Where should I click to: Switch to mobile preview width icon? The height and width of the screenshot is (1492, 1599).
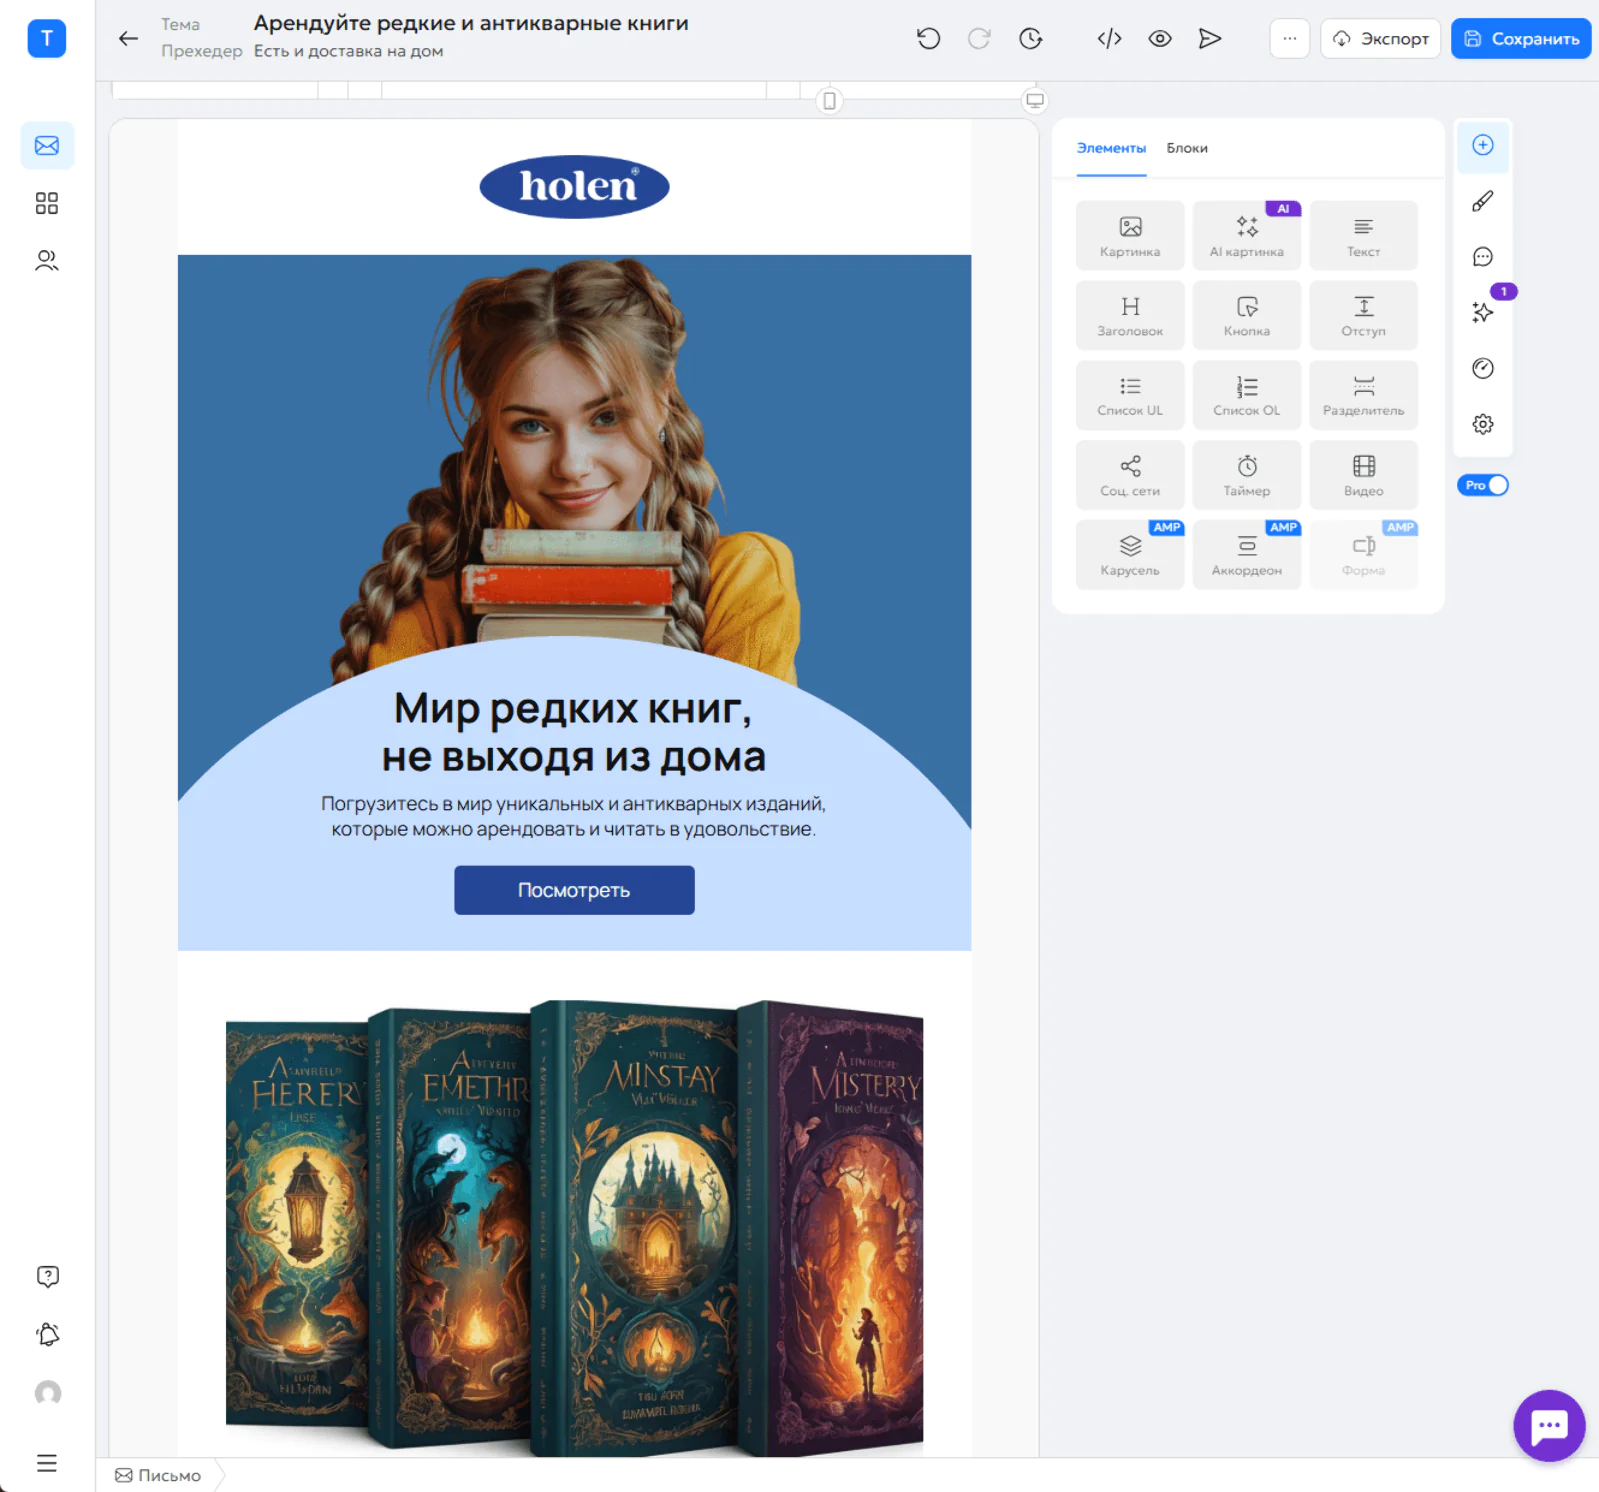(829, 101)
